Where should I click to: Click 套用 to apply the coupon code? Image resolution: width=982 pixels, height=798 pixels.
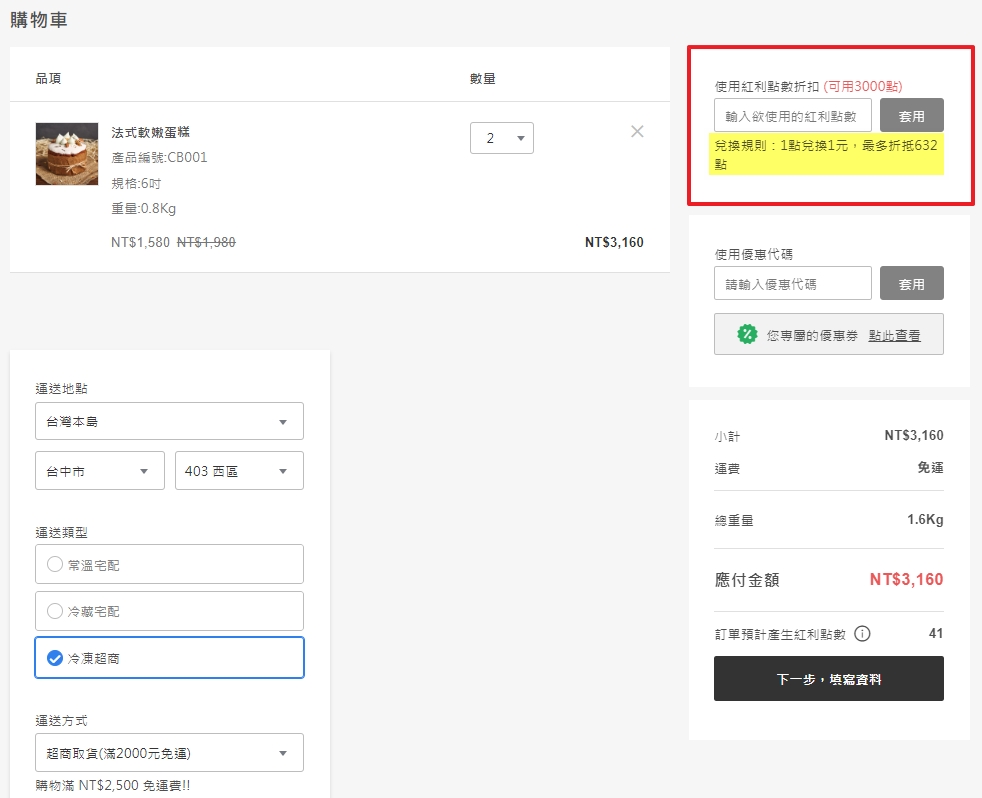pos(911,283)
